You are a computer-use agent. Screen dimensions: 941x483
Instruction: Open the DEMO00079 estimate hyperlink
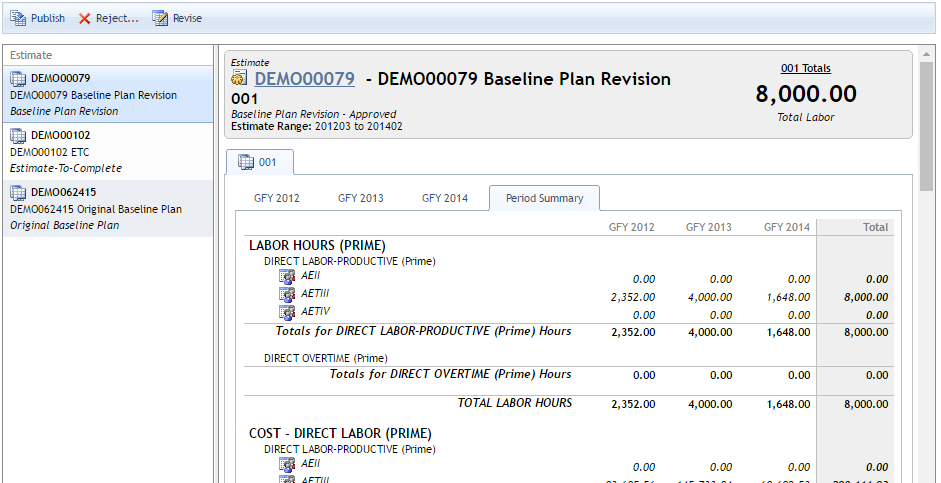[x=304, y=79]
